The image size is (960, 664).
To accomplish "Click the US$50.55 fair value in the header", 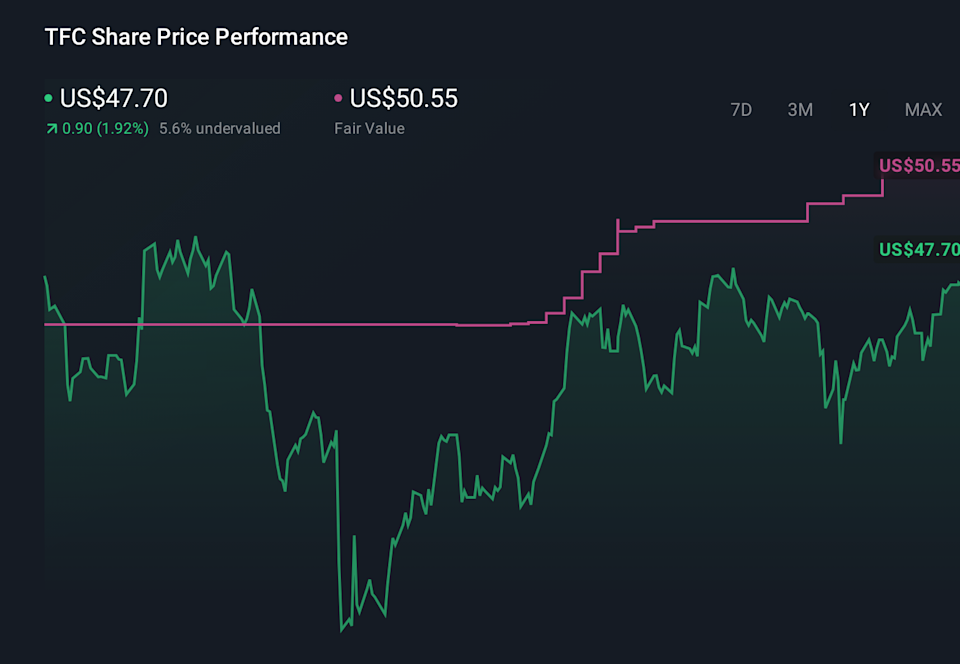I will point(403,98).
